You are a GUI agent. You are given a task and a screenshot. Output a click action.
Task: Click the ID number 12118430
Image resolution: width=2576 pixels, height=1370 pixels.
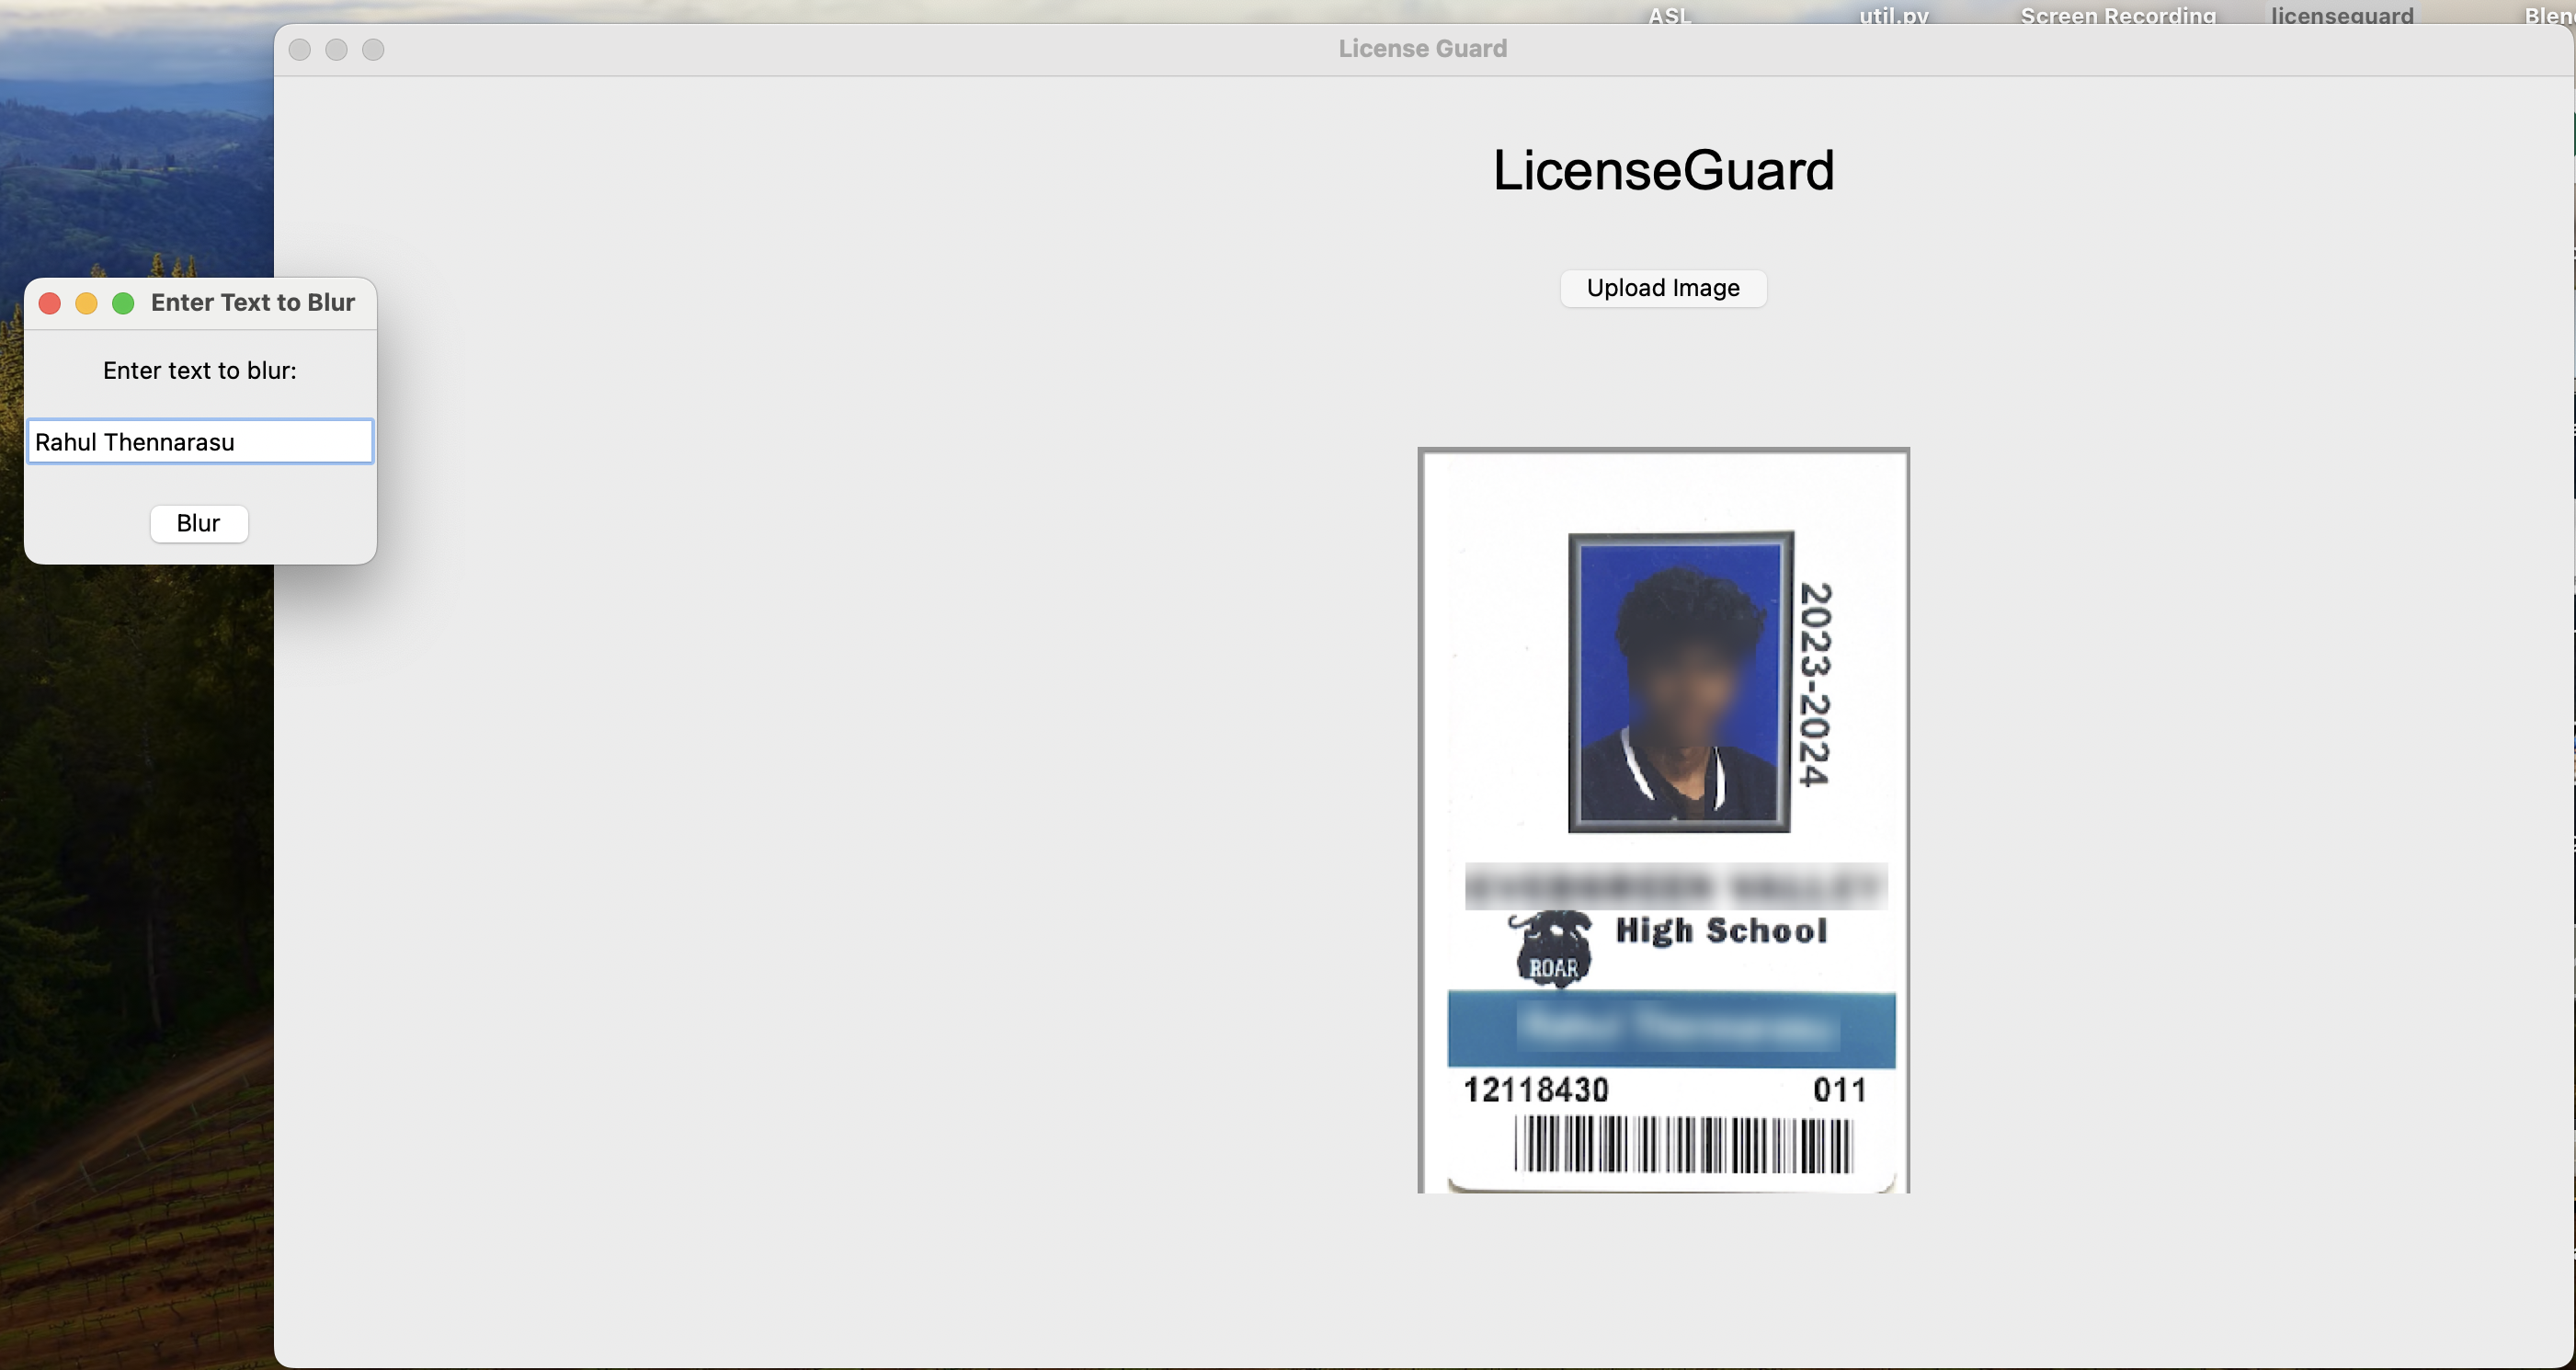point(1536,1090)
